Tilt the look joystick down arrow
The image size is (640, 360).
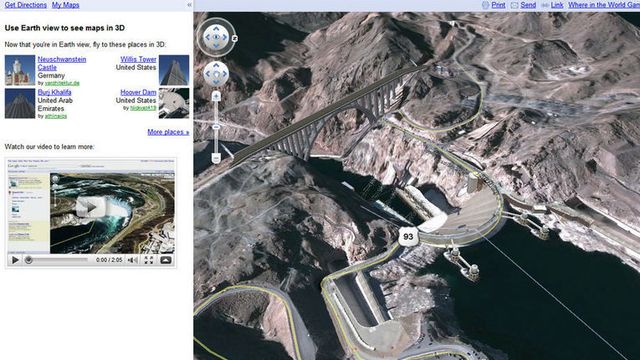tap(216, 46)
